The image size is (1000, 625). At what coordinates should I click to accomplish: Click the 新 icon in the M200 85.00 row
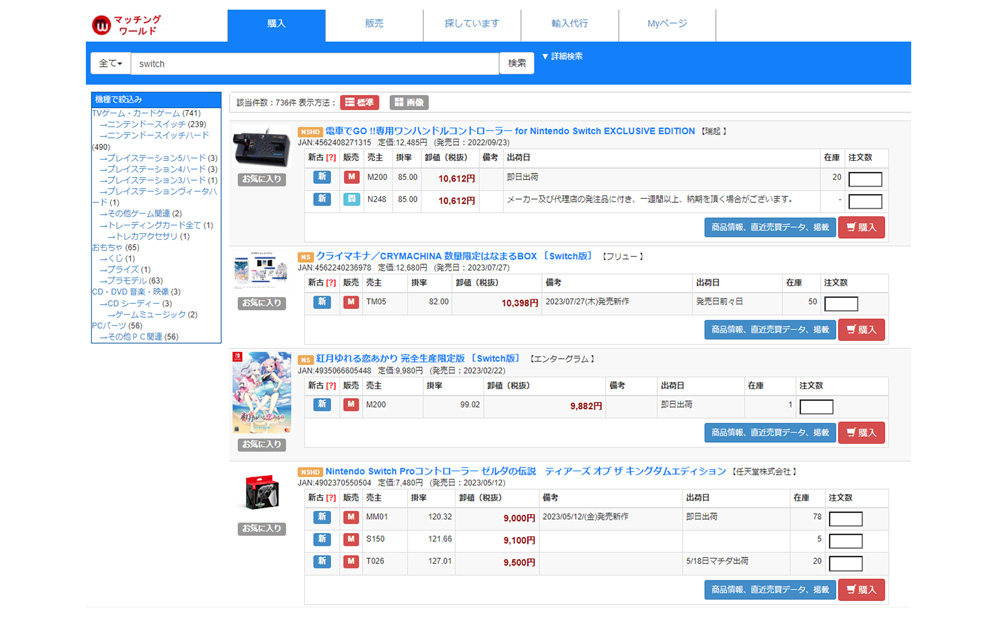[x=322, y=177]
